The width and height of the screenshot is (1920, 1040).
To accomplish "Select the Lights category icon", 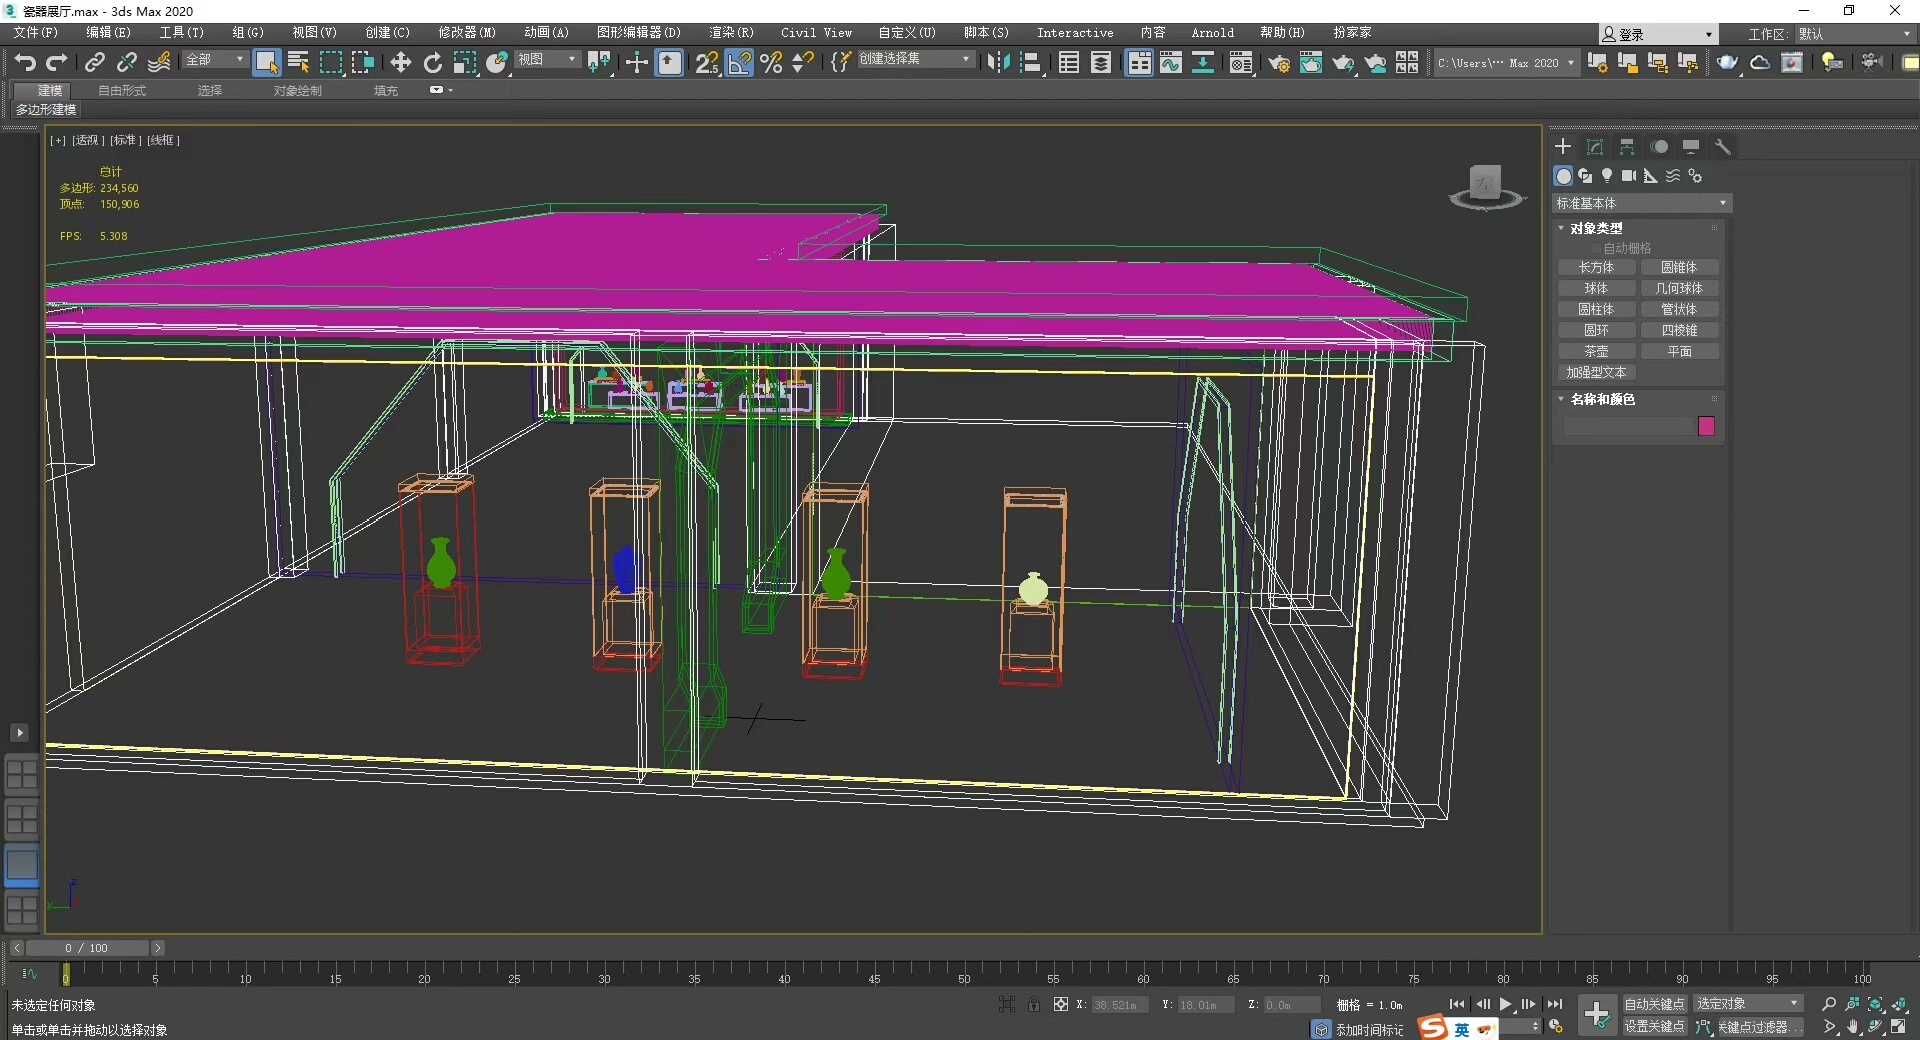I will [x=1607, y=176].
